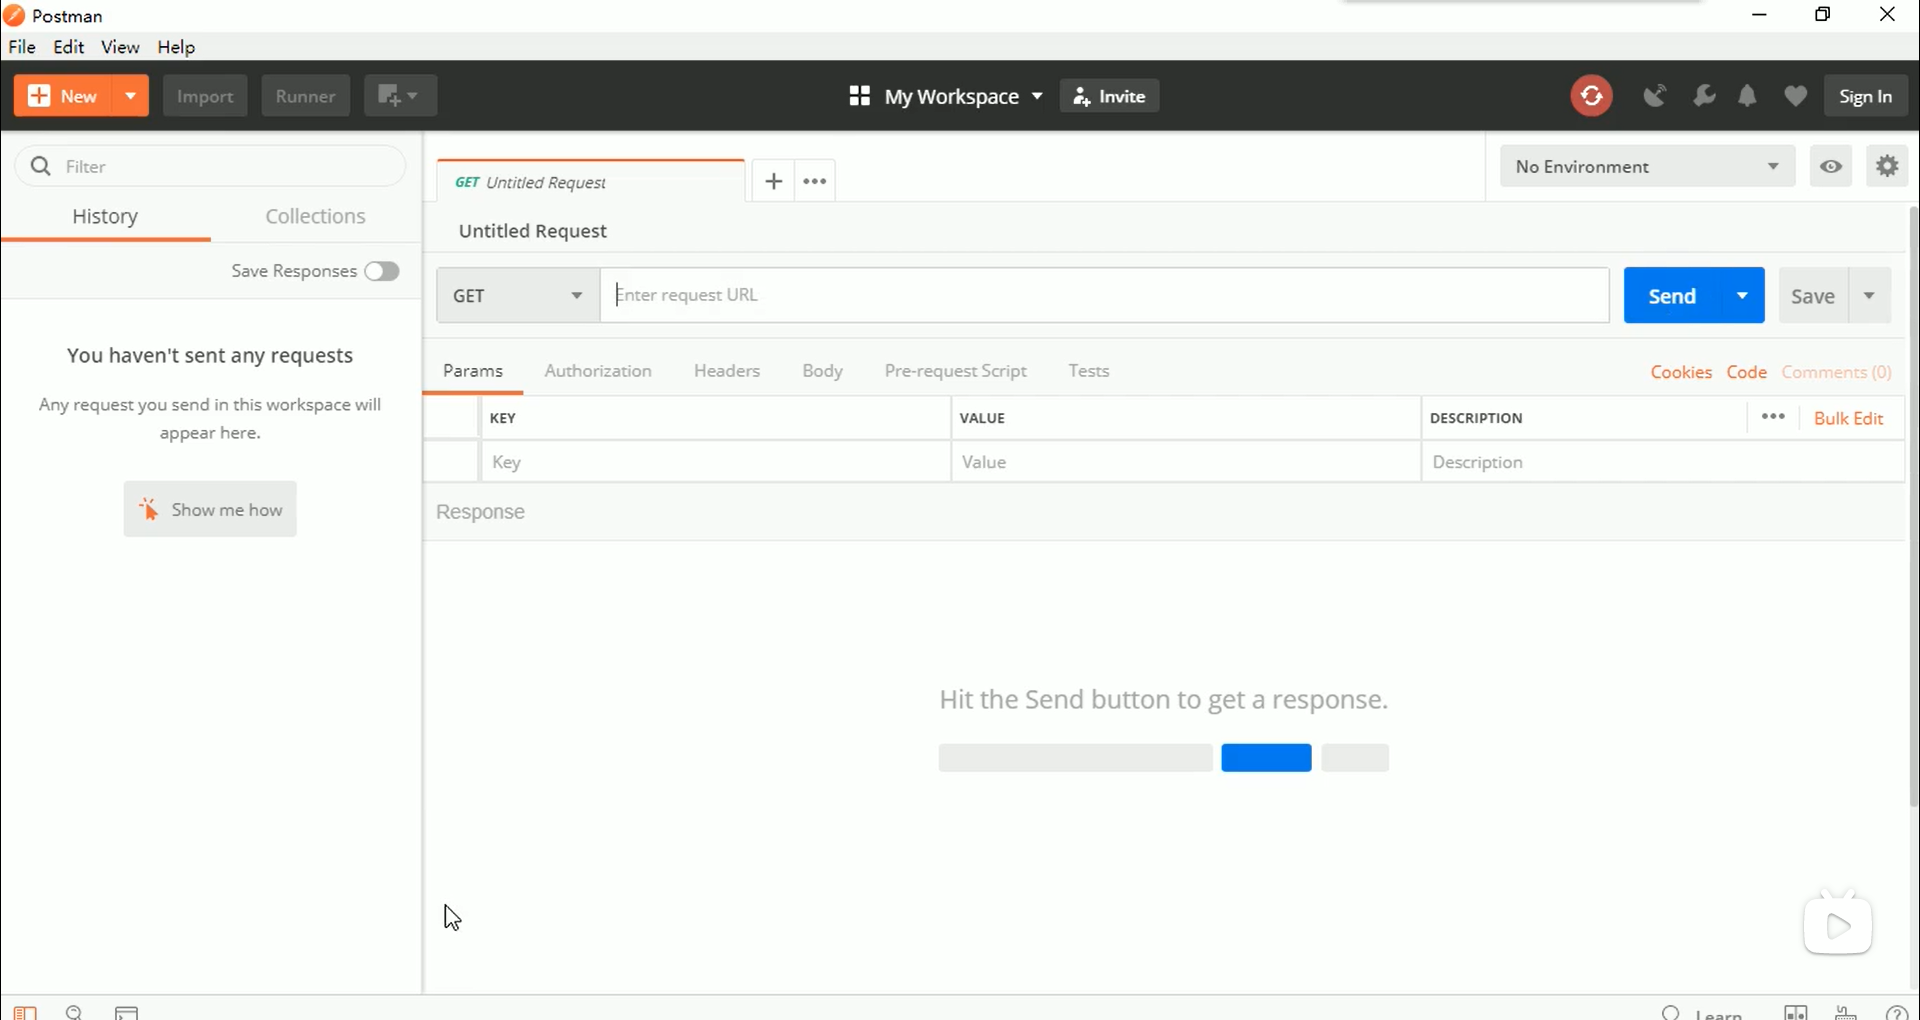Click the Invite button
The image size is (1920, 1020).
click(1109, 96)
